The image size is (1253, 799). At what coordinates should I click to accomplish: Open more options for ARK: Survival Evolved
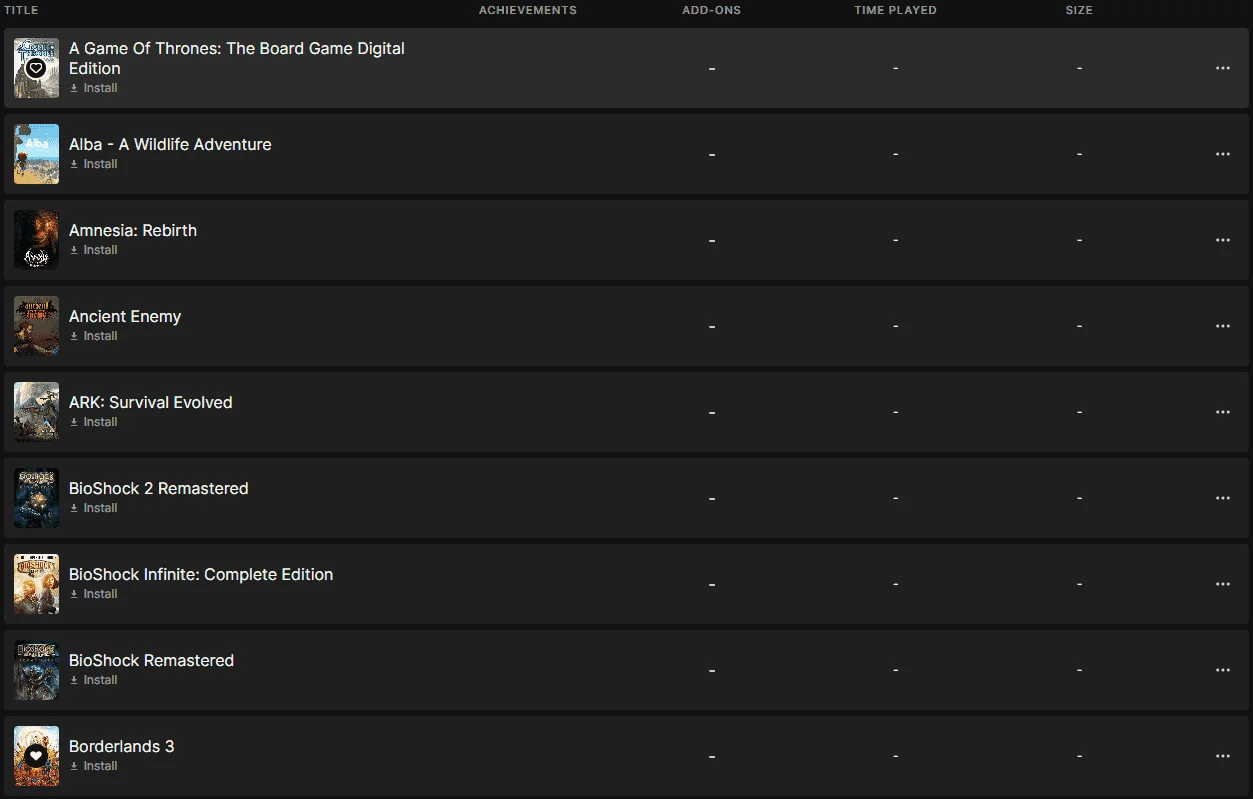tap(1222, 412)
